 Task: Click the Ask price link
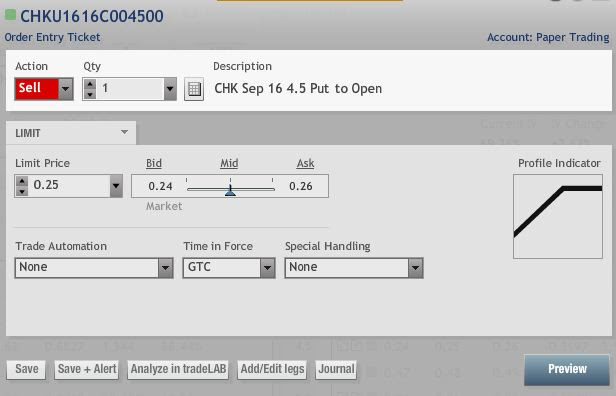305,163
